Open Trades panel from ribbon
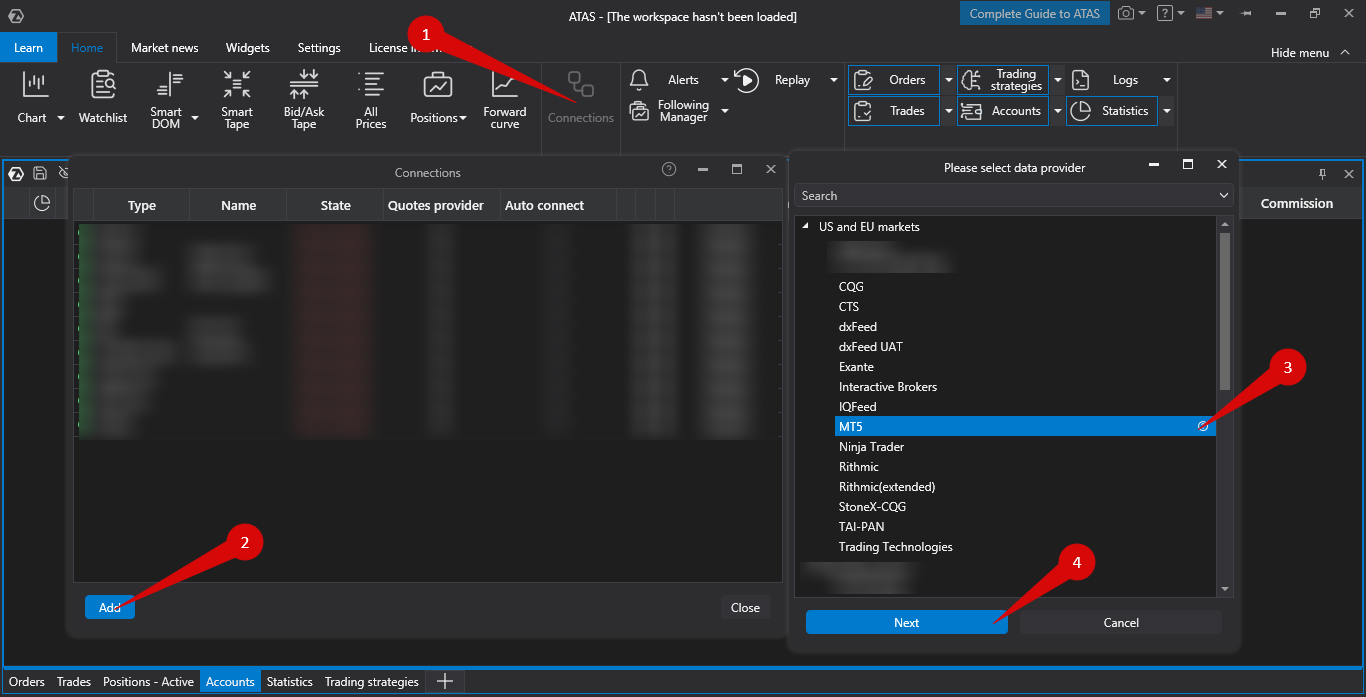Image resolution: width=1366 pixels, height=697 pixels. tap(894, 111)
